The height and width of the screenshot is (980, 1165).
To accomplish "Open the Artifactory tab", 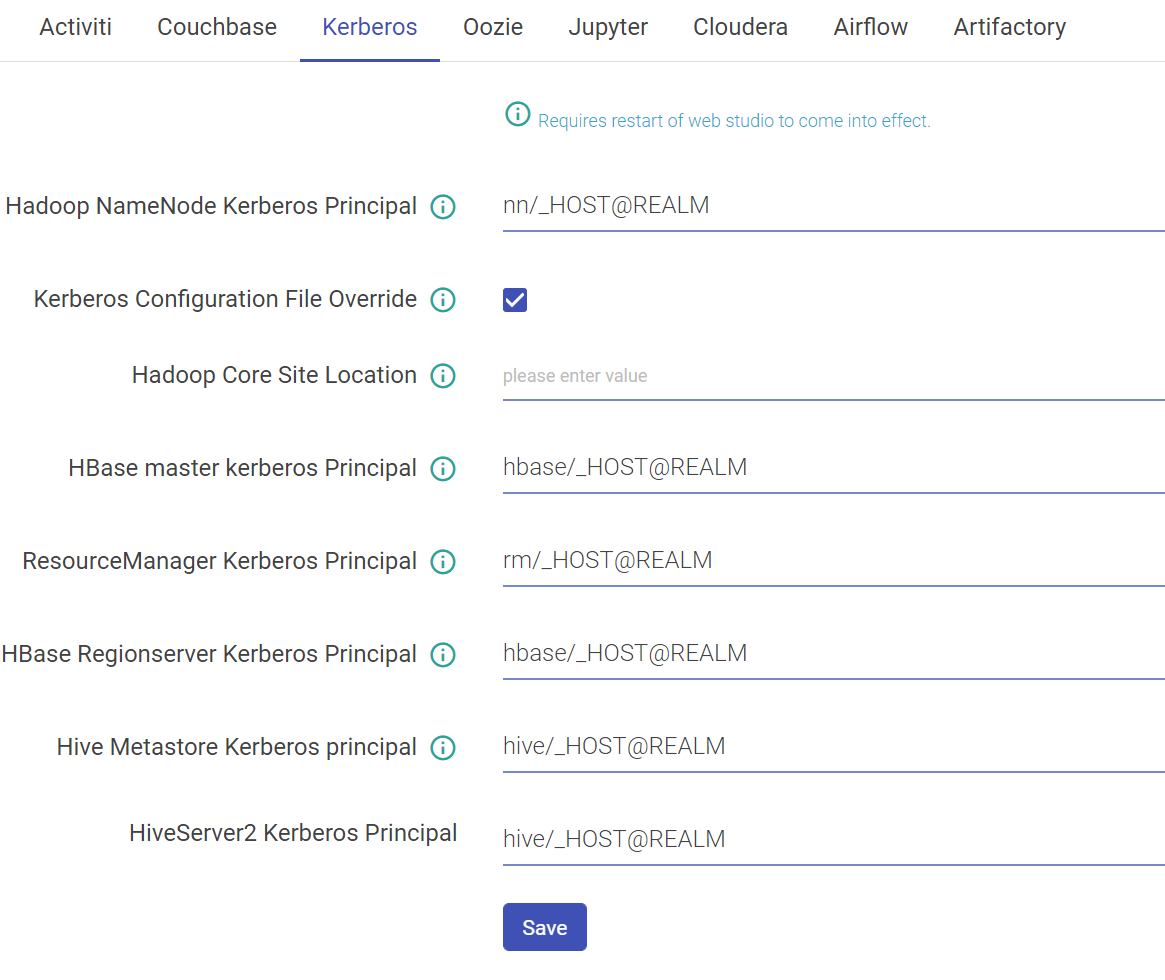I will click(1009, 27).
